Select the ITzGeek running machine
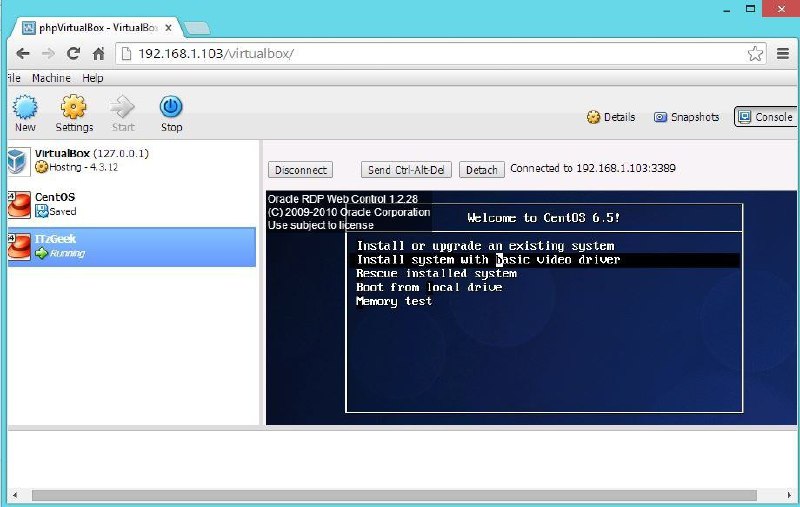The height and width of the screenshot is (507, 800). 132,247
